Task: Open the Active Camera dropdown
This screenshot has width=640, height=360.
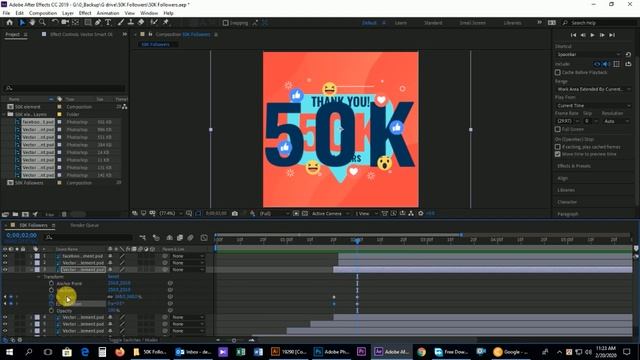Action: tap(331, 213)
